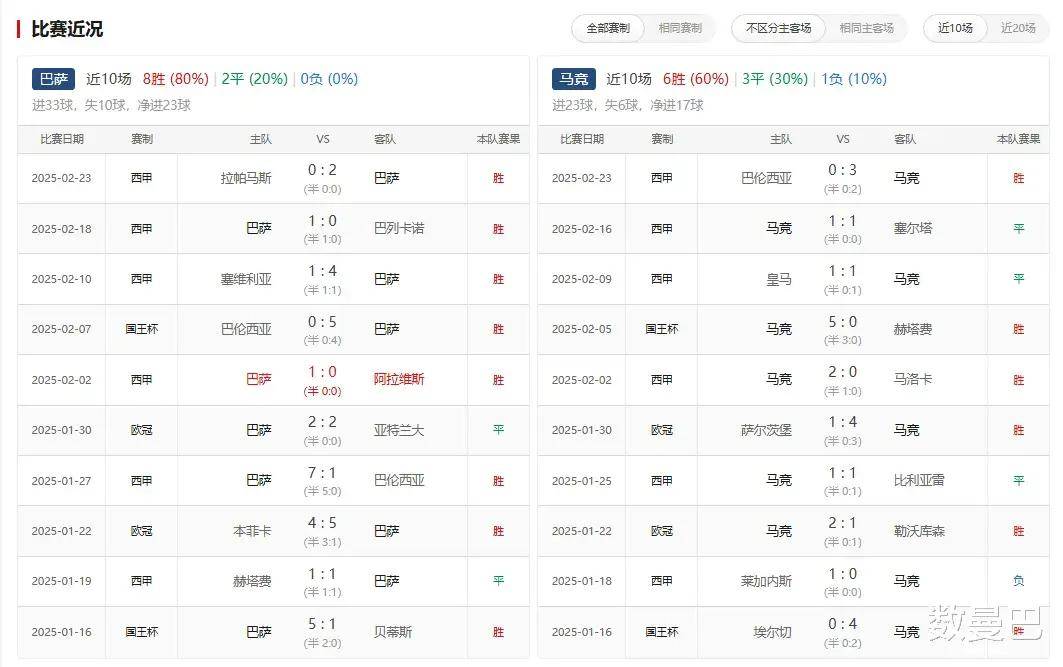
Task: Click 2025-02-10 date in Barça table
Action: point(61,279)
